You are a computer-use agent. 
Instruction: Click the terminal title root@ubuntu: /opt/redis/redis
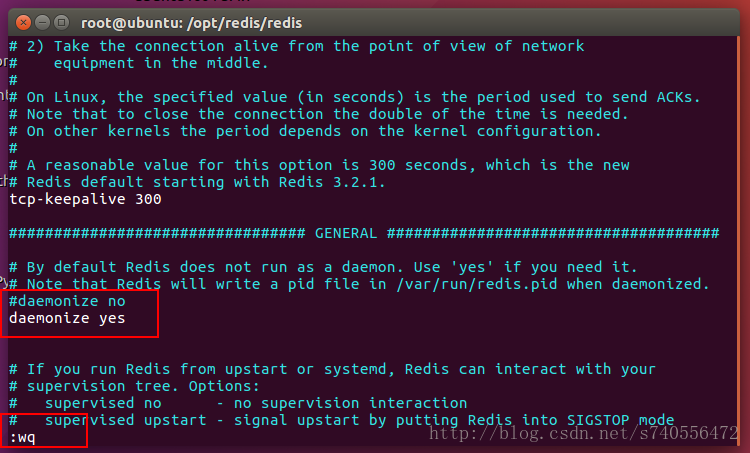tap(191, 23)
